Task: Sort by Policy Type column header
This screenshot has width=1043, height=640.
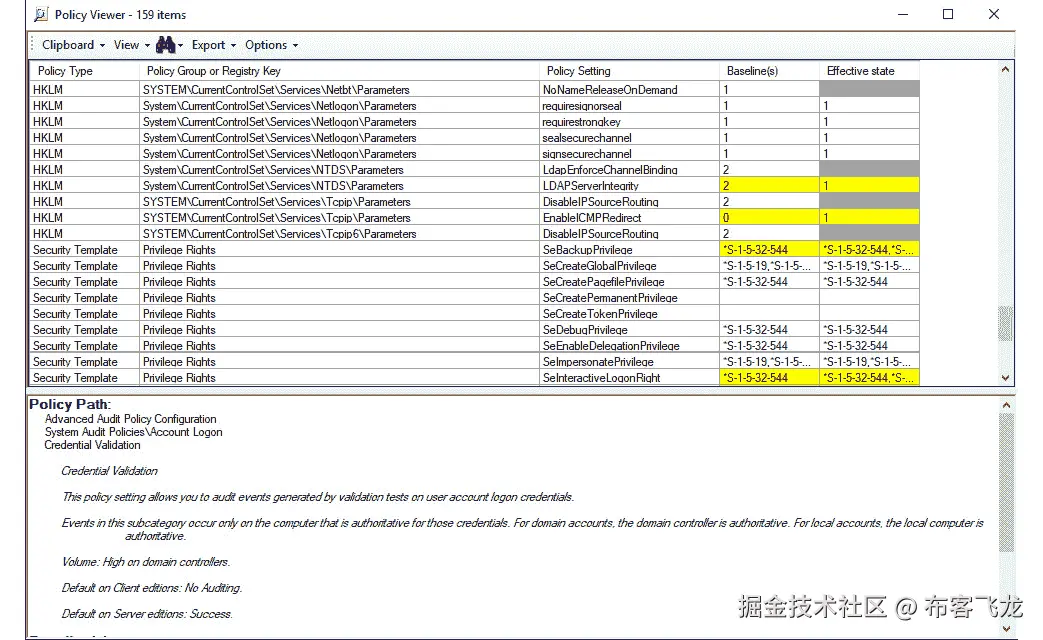Action: click(x=84, y=71)
